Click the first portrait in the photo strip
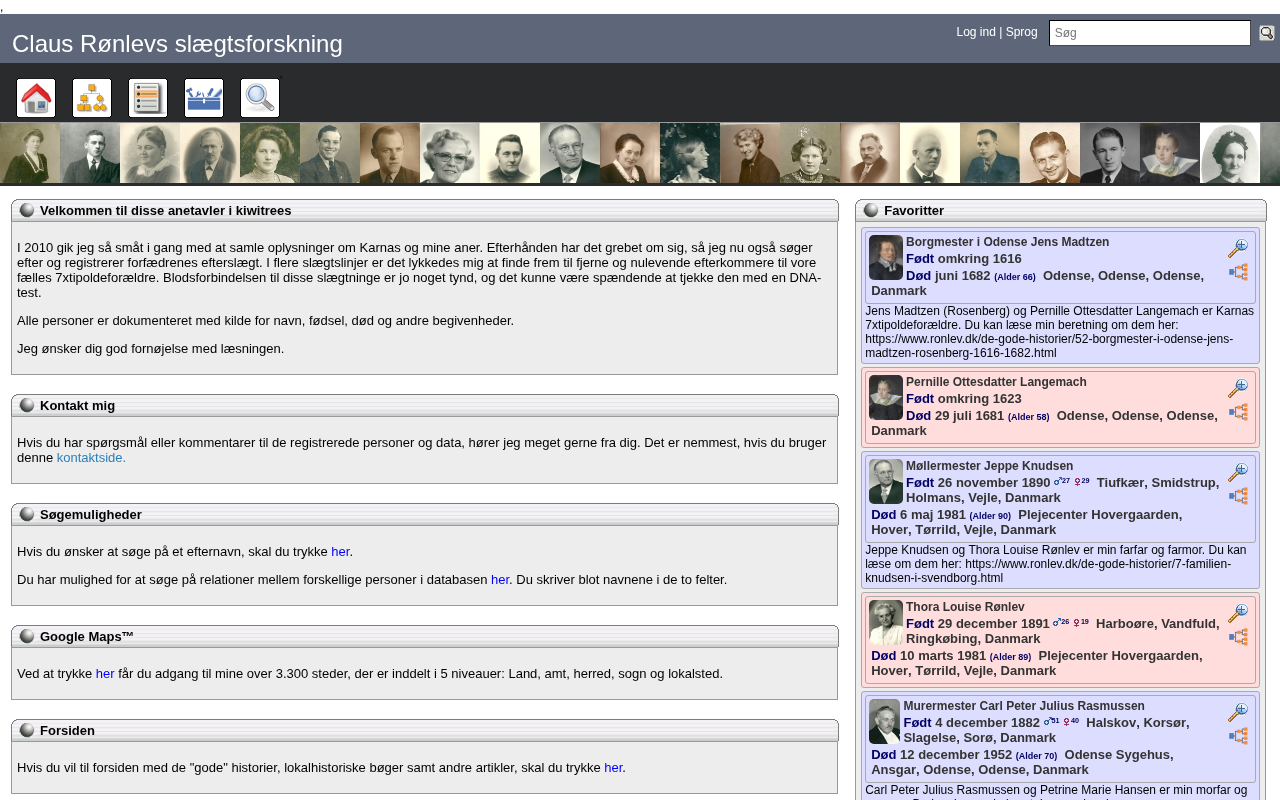Image resolution: width=1280 pixels, height=800 pixels. (x=30, y=153)
